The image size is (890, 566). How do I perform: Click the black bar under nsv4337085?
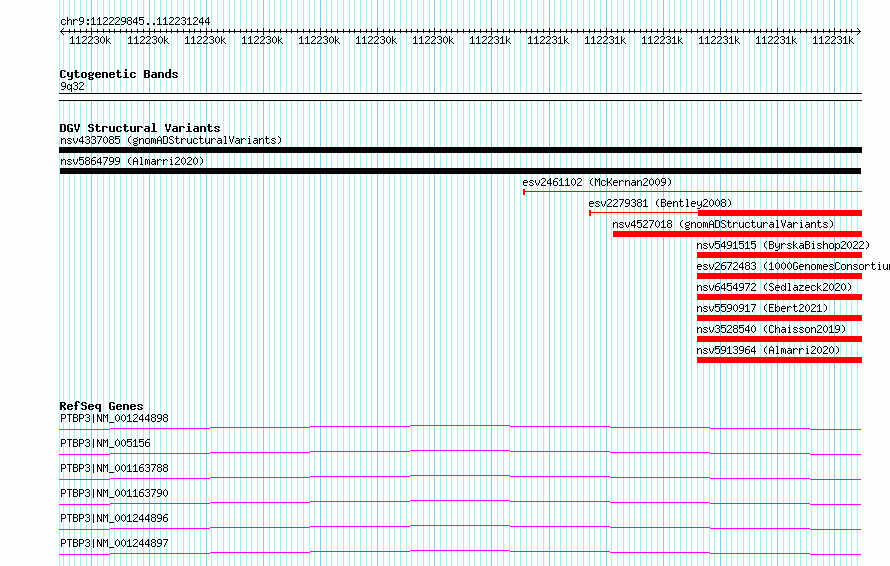pos(460,150)
